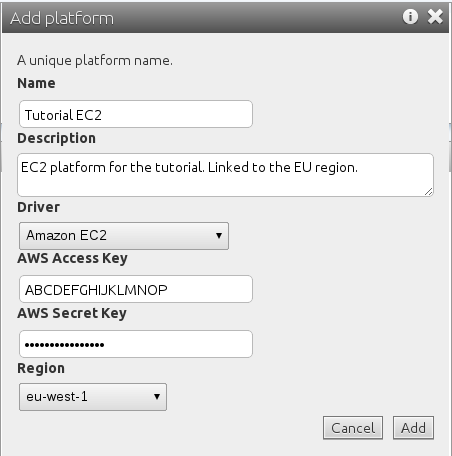Click the Driver dropdown arrow
This screenshot has width=452, height=456.
(x=219, y=236)
